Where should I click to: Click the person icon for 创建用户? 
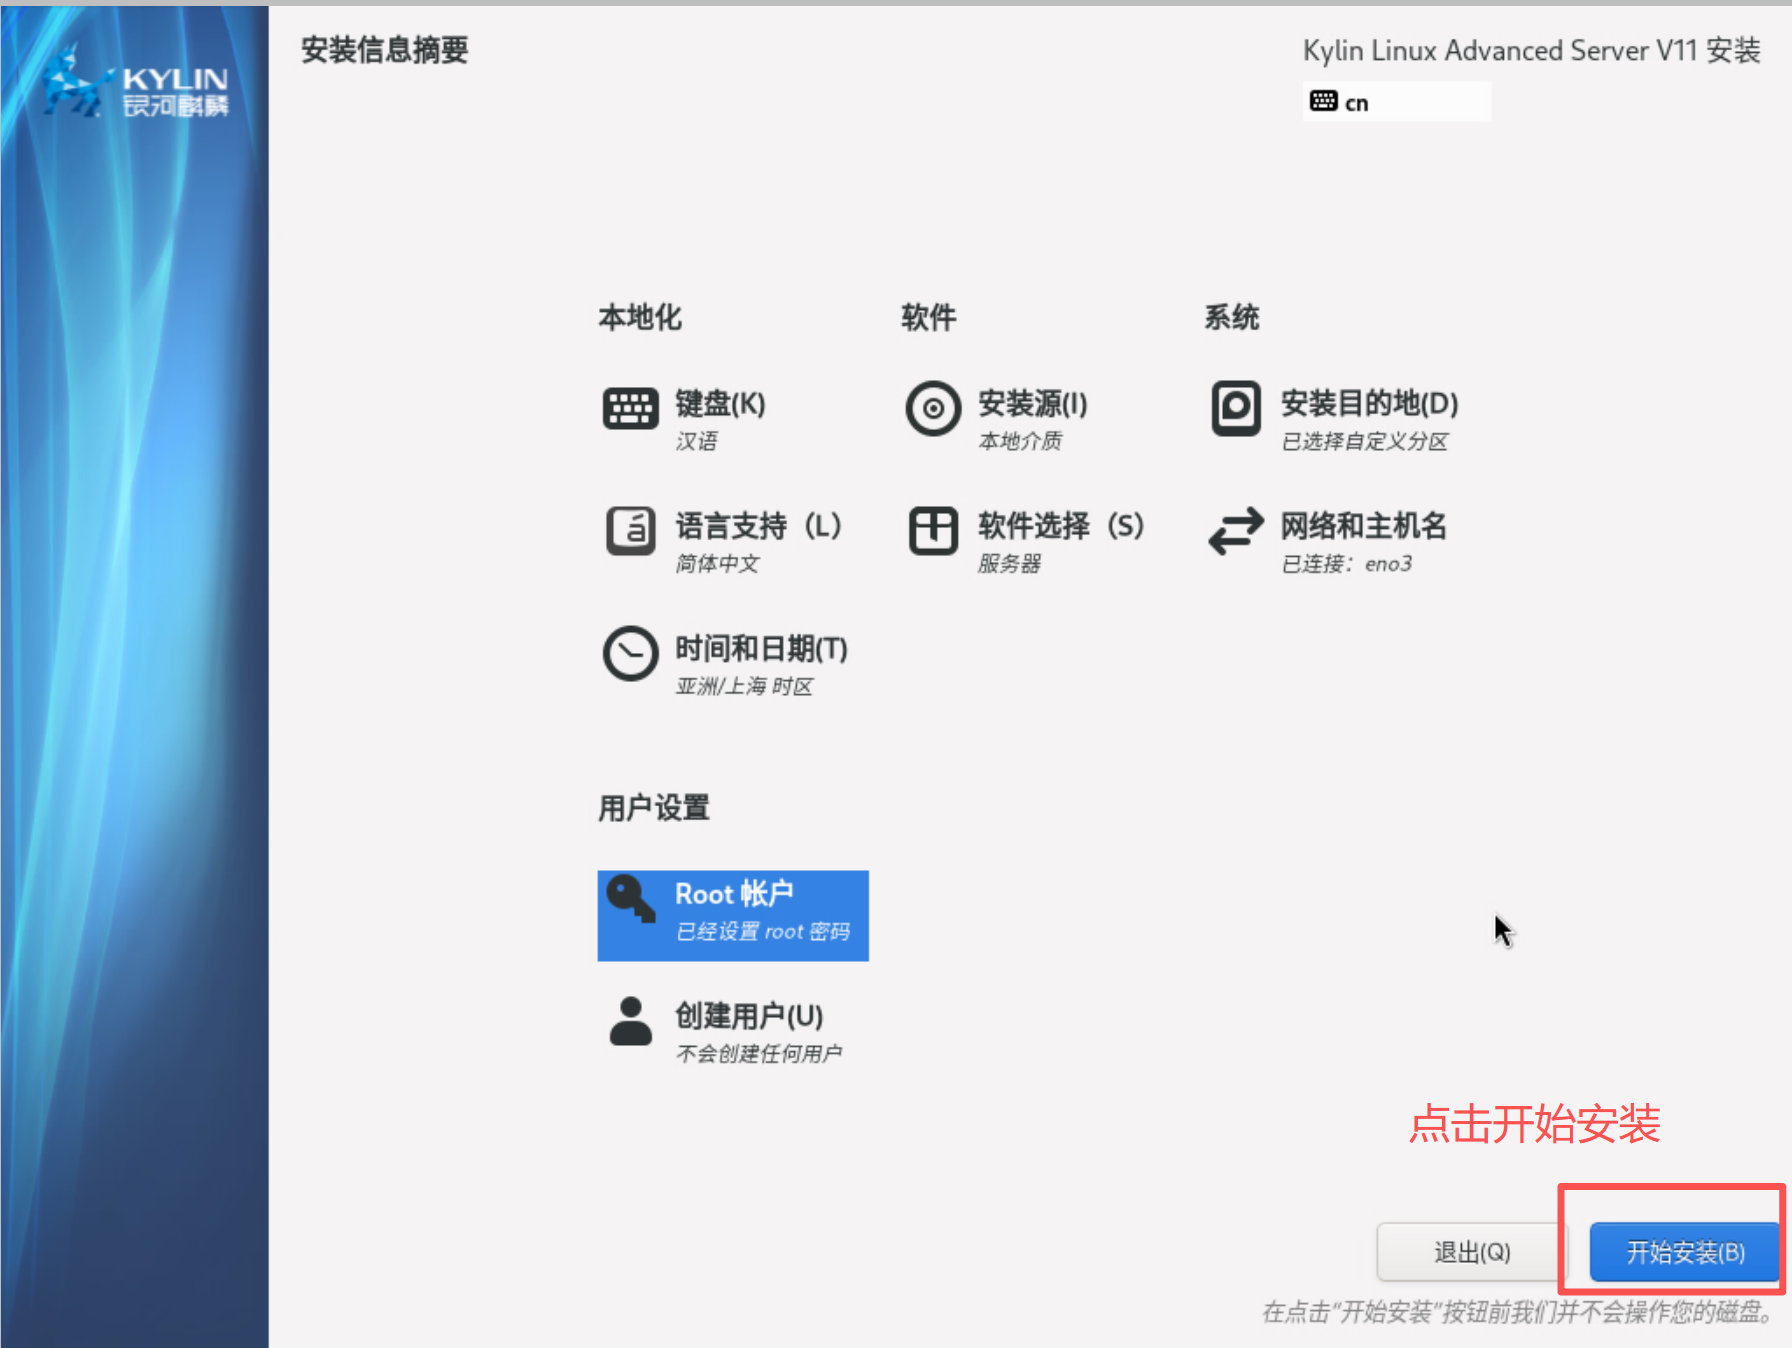pyautogui.click(x=630, y=1021)
